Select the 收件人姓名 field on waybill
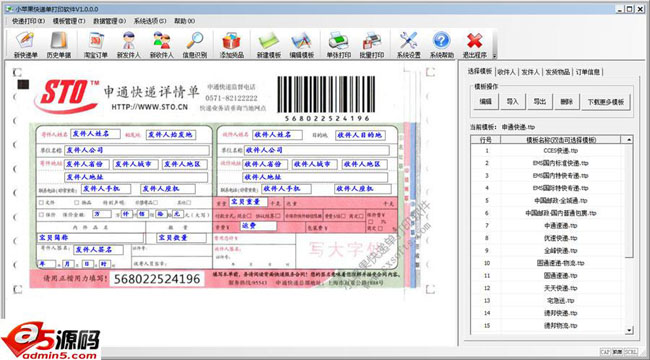 point(277,134)
